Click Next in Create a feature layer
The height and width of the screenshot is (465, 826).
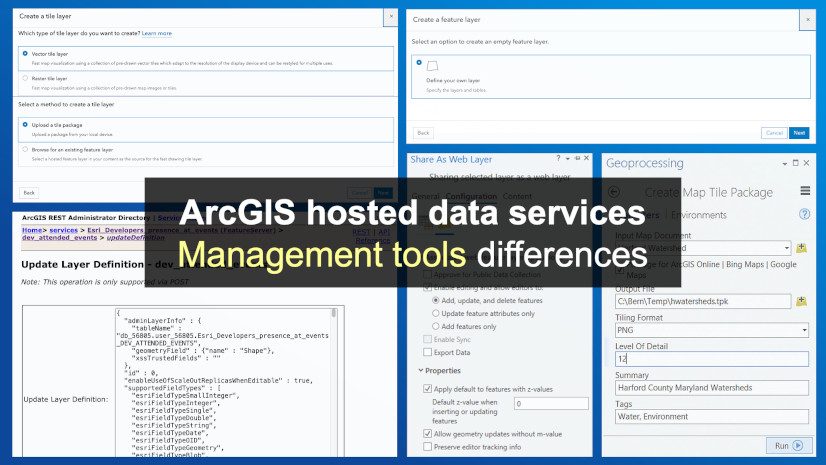point(799,133)
